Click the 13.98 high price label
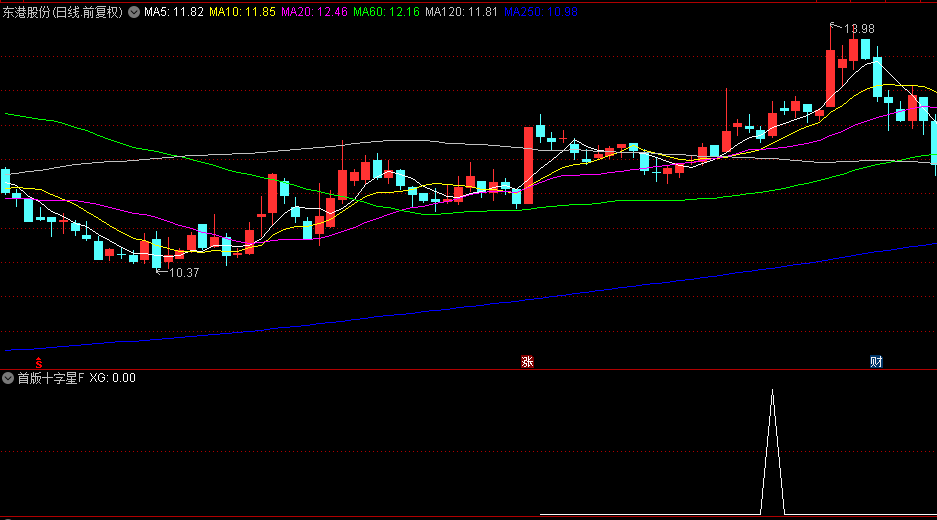 point(859,29)
